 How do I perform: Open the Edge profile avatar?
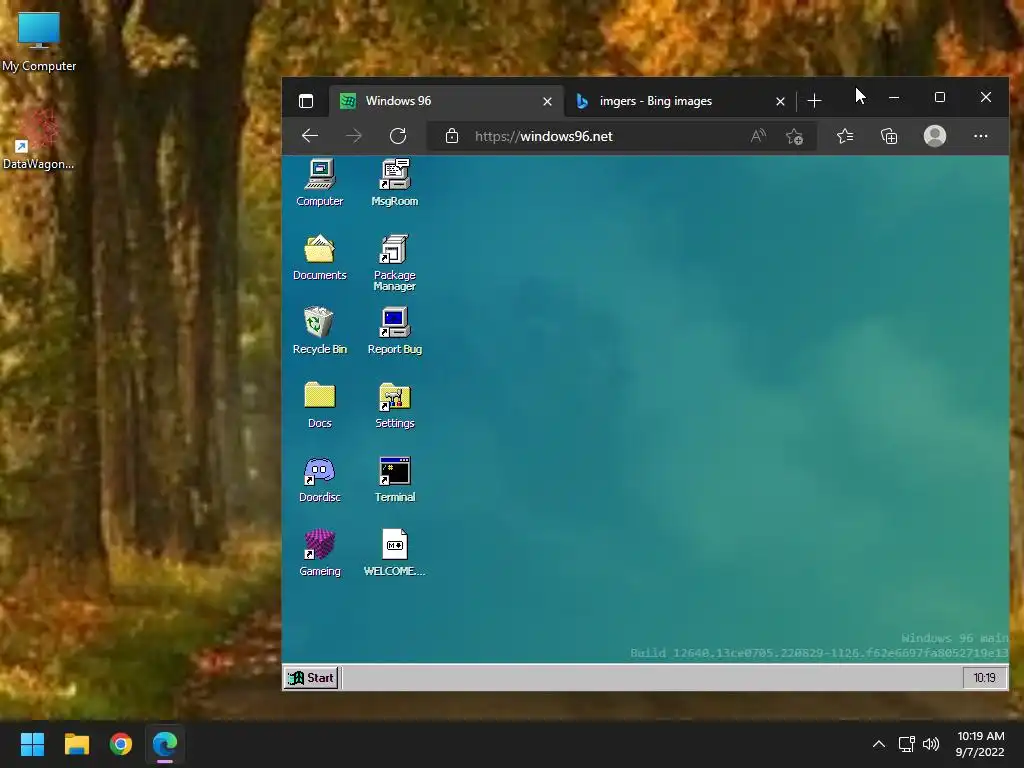tap(935, 136)
